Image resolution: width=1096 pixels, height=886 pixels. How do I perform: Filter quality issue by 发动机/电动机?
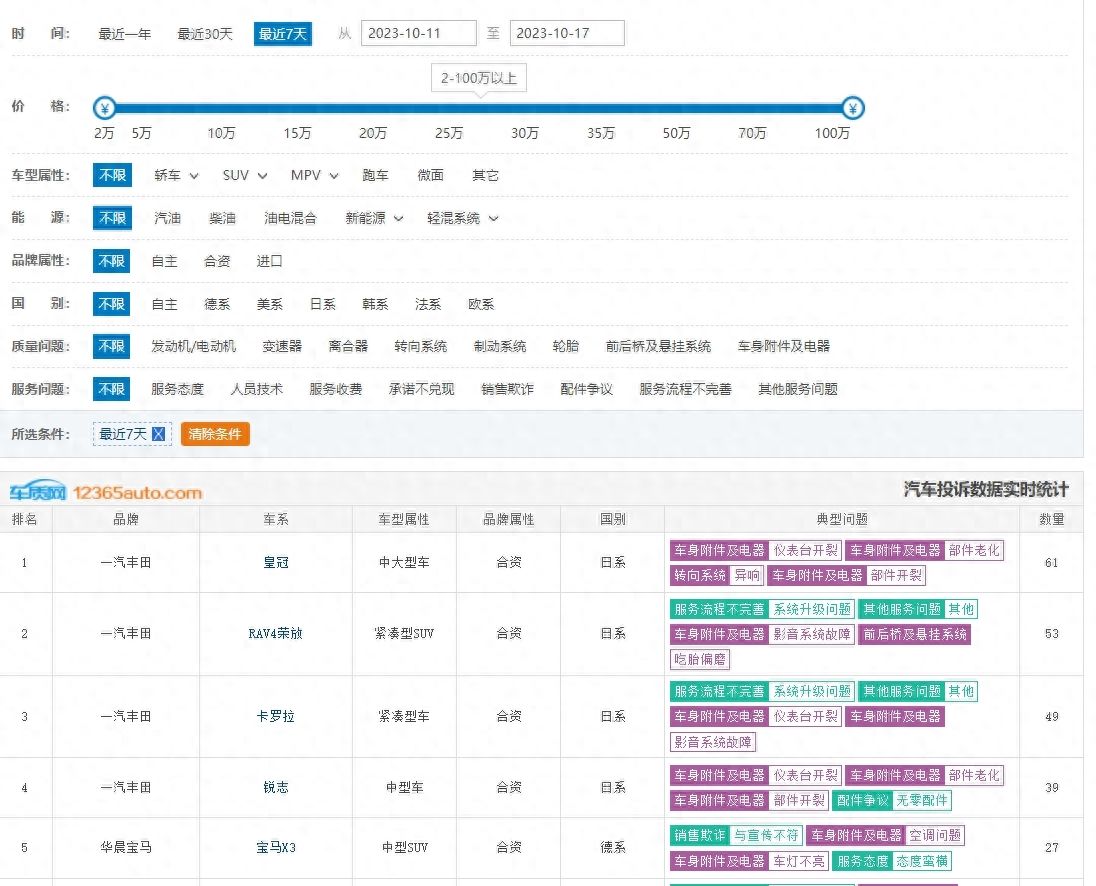pyautogui.click(x=194, y=346)
